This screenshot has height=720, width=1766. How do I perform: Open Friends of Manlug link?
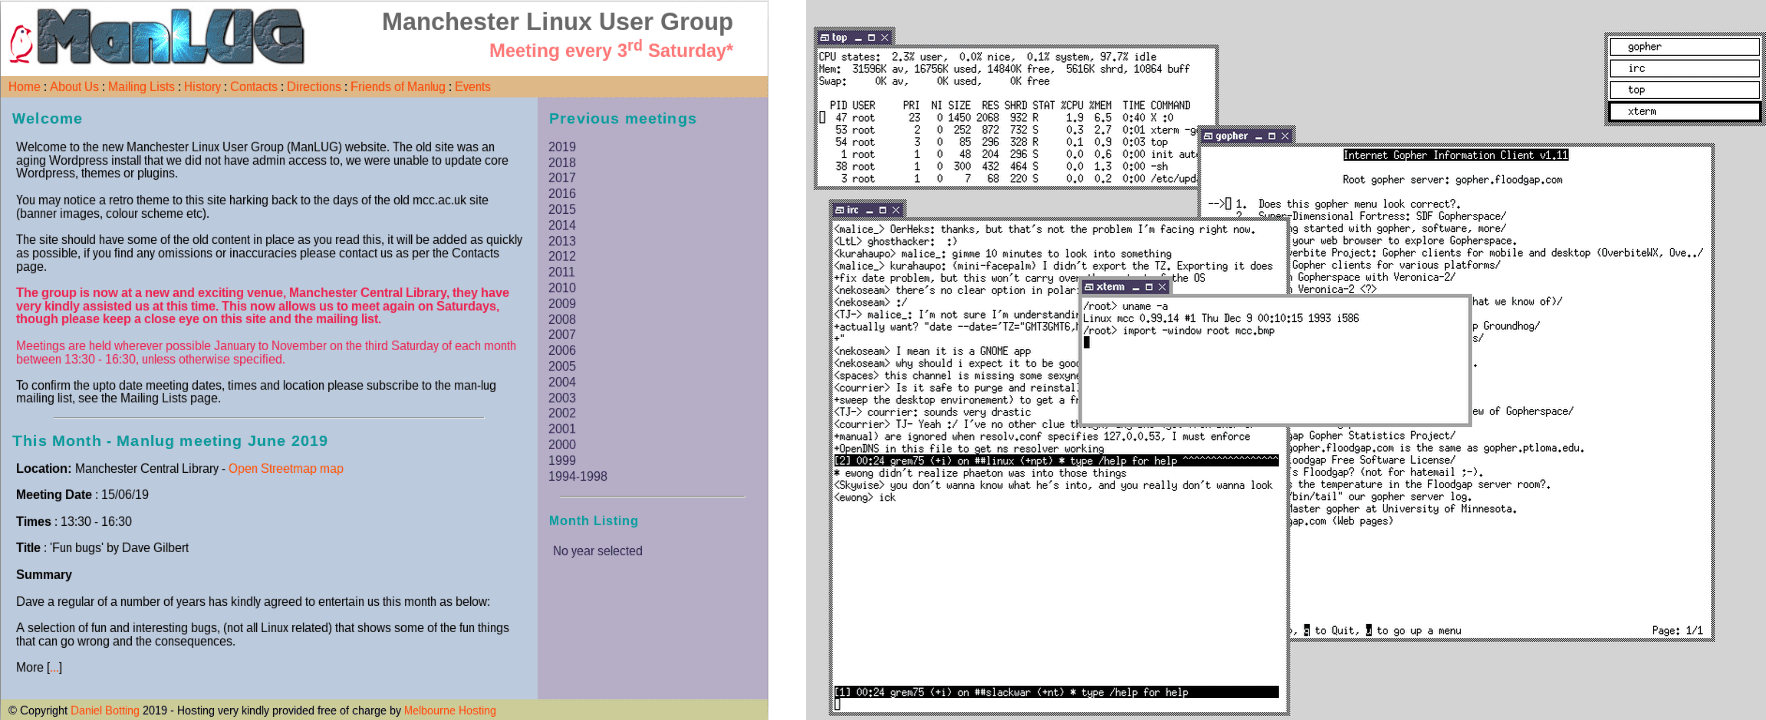pos(398,87)
